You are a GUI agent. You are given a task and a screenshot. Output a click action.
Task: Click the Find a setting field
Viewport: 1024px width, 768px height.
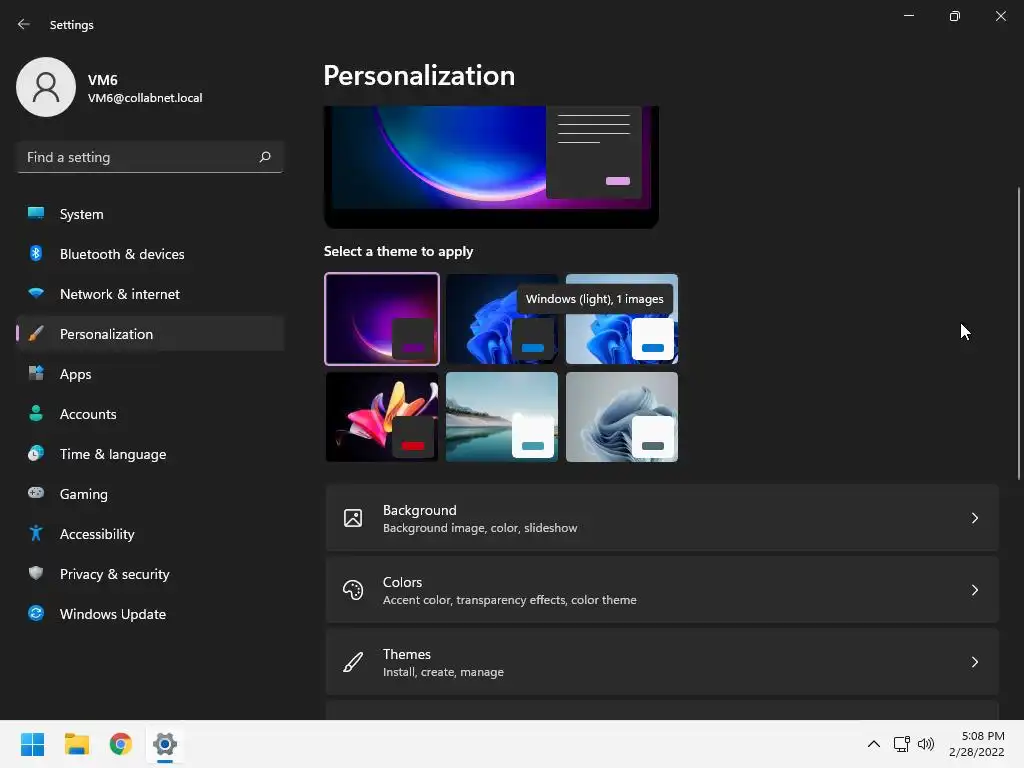click(150, 157)
